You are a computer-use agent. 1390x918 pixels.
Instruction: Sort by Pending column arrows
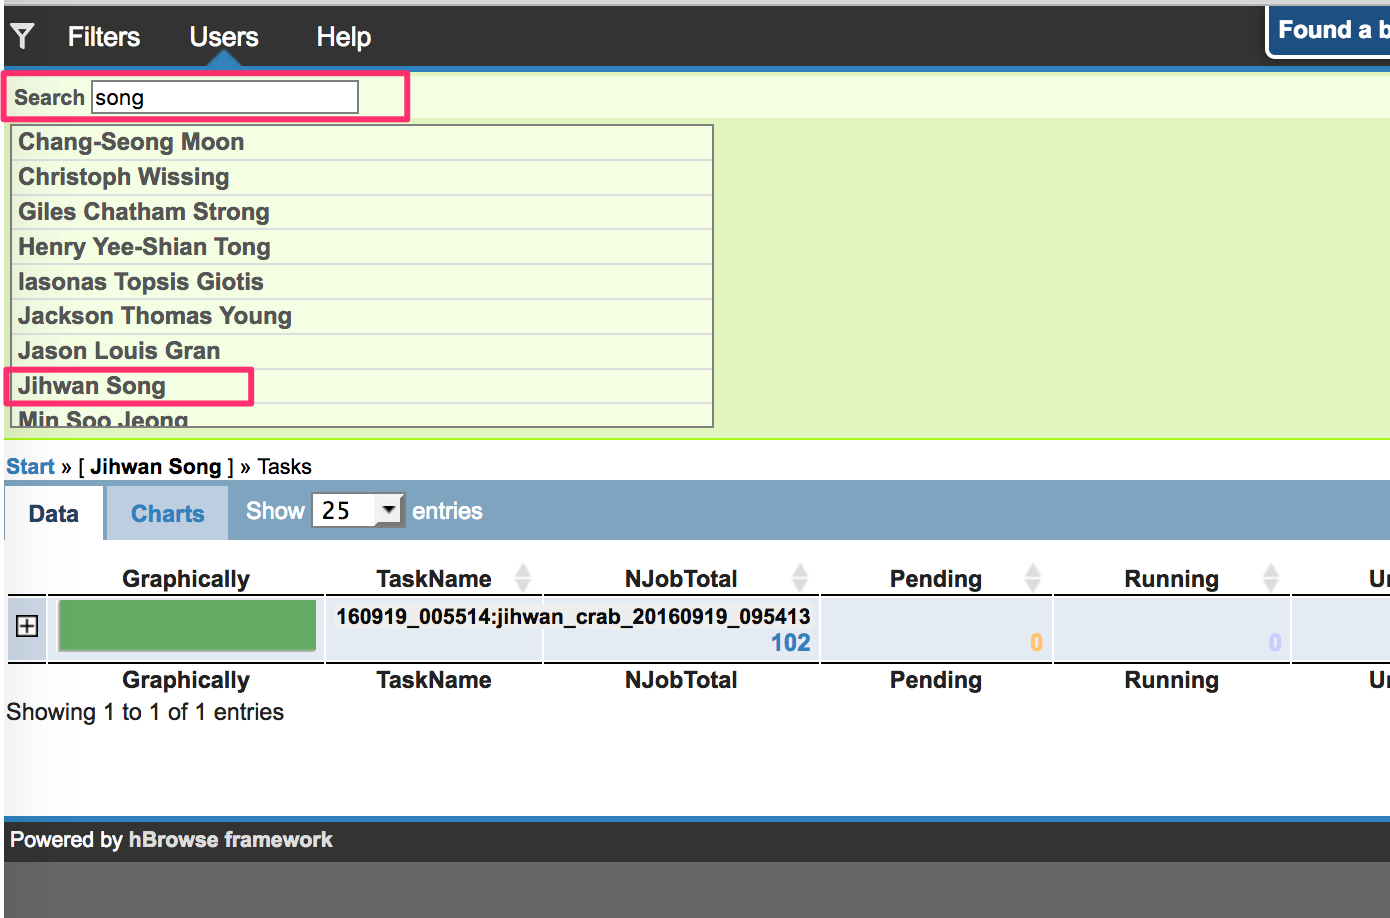[x=1033, y=578]
